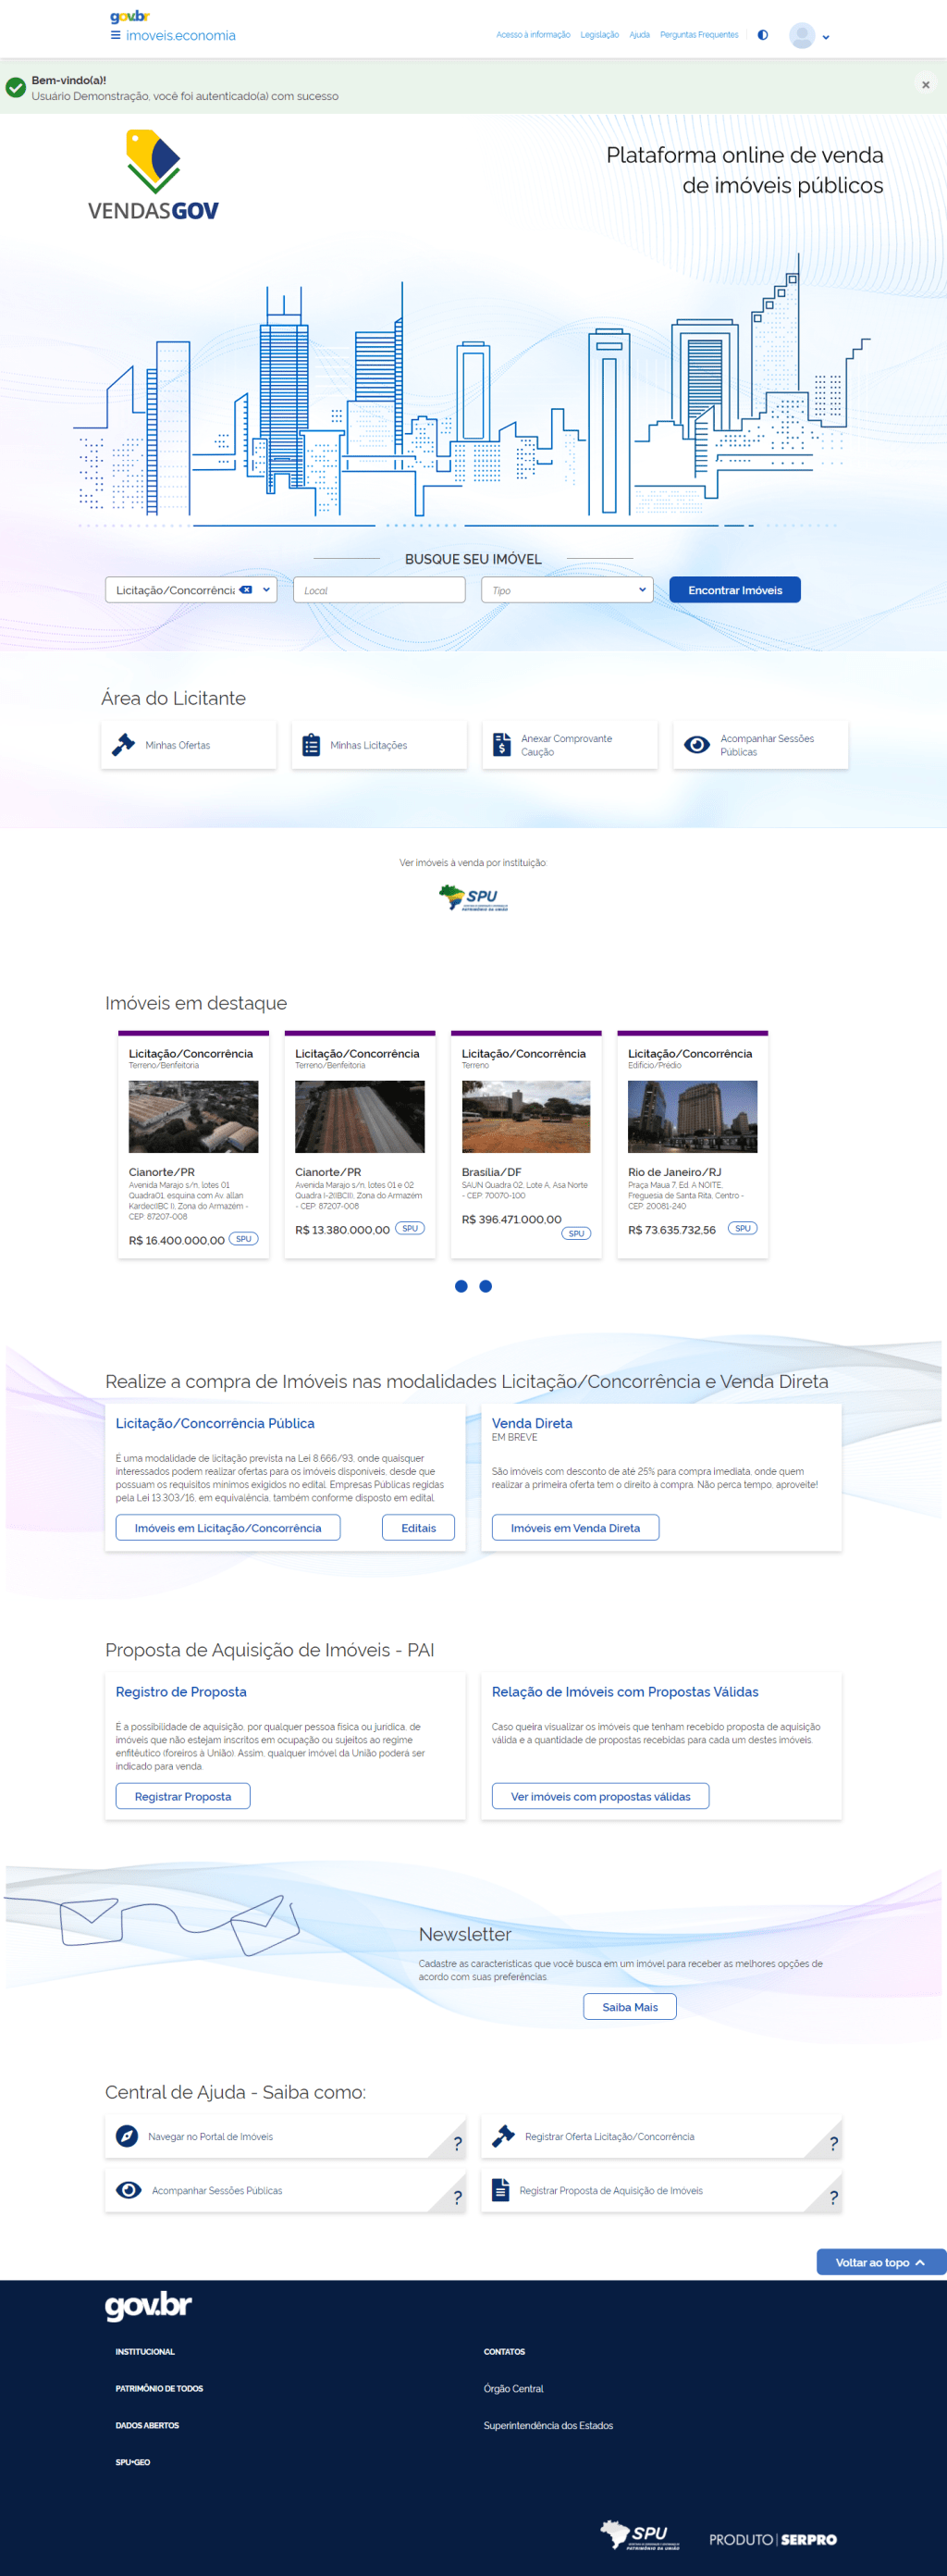
Task: Open Órgão Central contact link
Action: click(514, 2388)
